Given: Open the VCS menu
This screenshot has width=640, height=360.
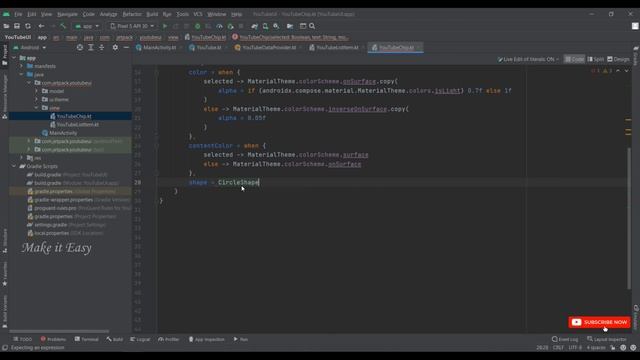Looking at the screenshot, I should [198, 14].
